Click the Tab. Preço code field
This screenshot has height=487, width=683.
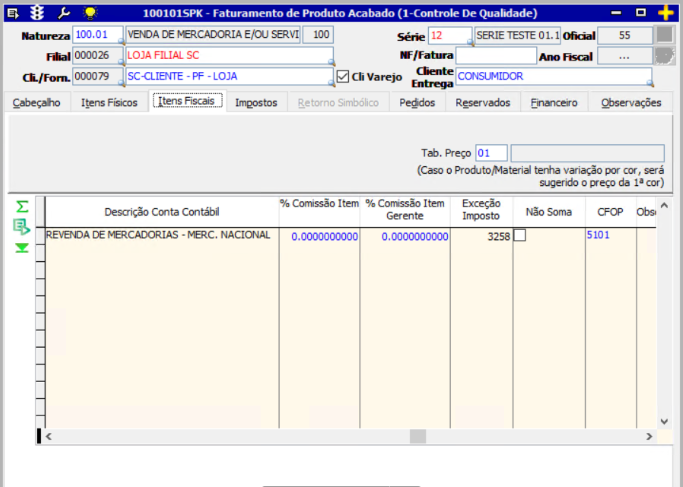point(491,153)
